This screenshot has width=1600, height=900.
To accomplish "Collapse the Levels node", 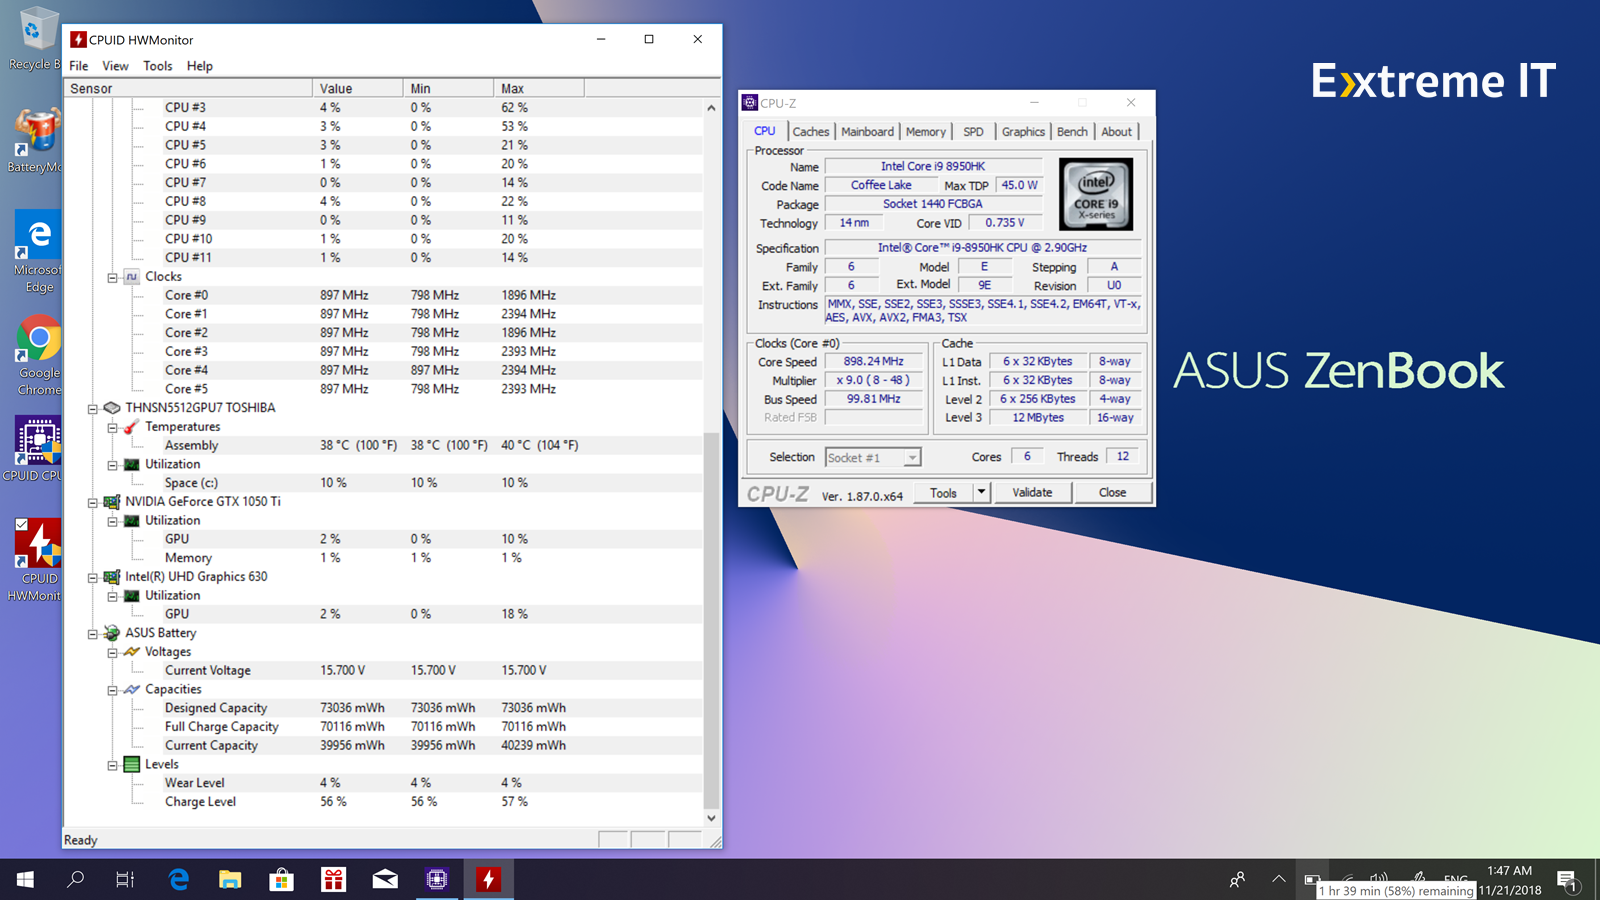I will click(x=112, y=766).
